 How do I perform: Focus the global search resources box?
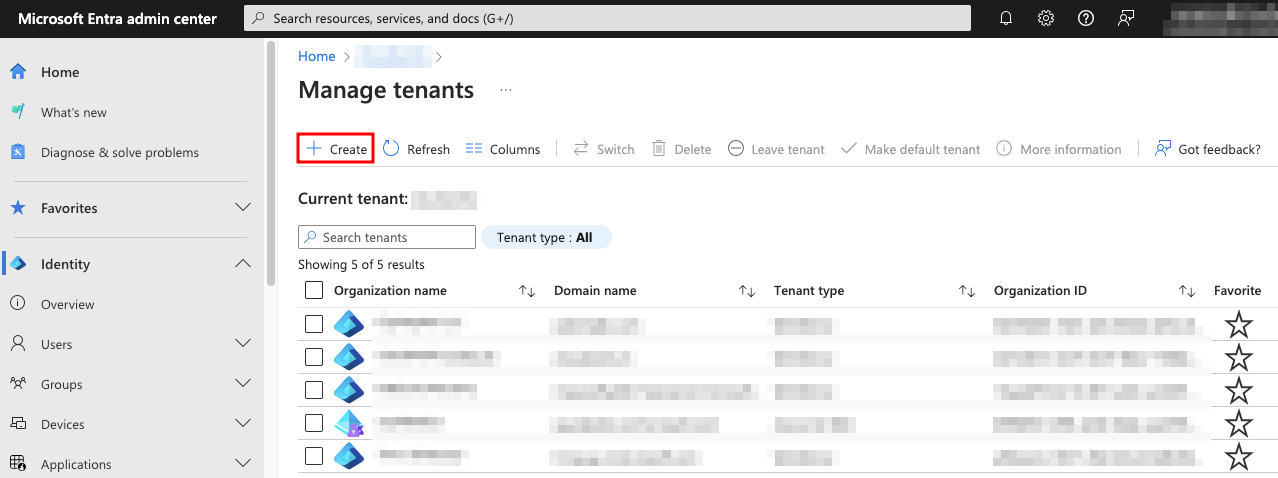(x=608, y=18)
